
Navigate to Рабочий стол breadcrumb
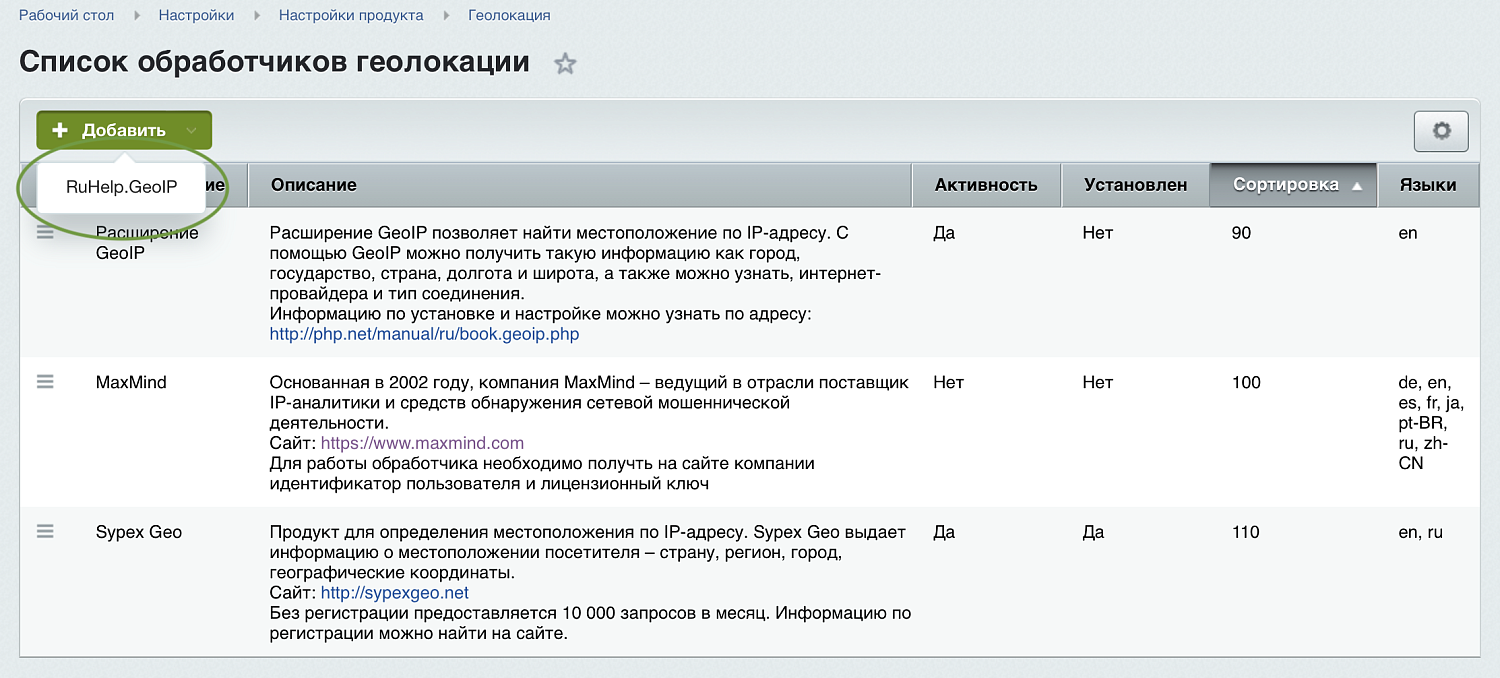(66, 14)
